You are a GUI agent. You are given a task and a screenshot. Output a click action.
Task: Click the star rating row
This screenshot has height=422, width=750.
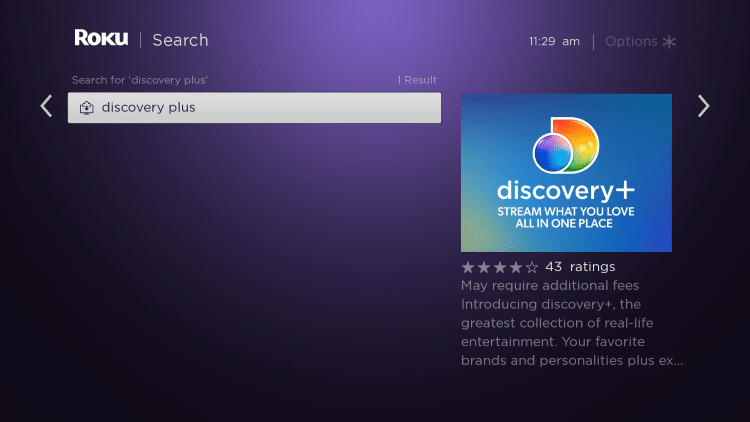[499, 267]
